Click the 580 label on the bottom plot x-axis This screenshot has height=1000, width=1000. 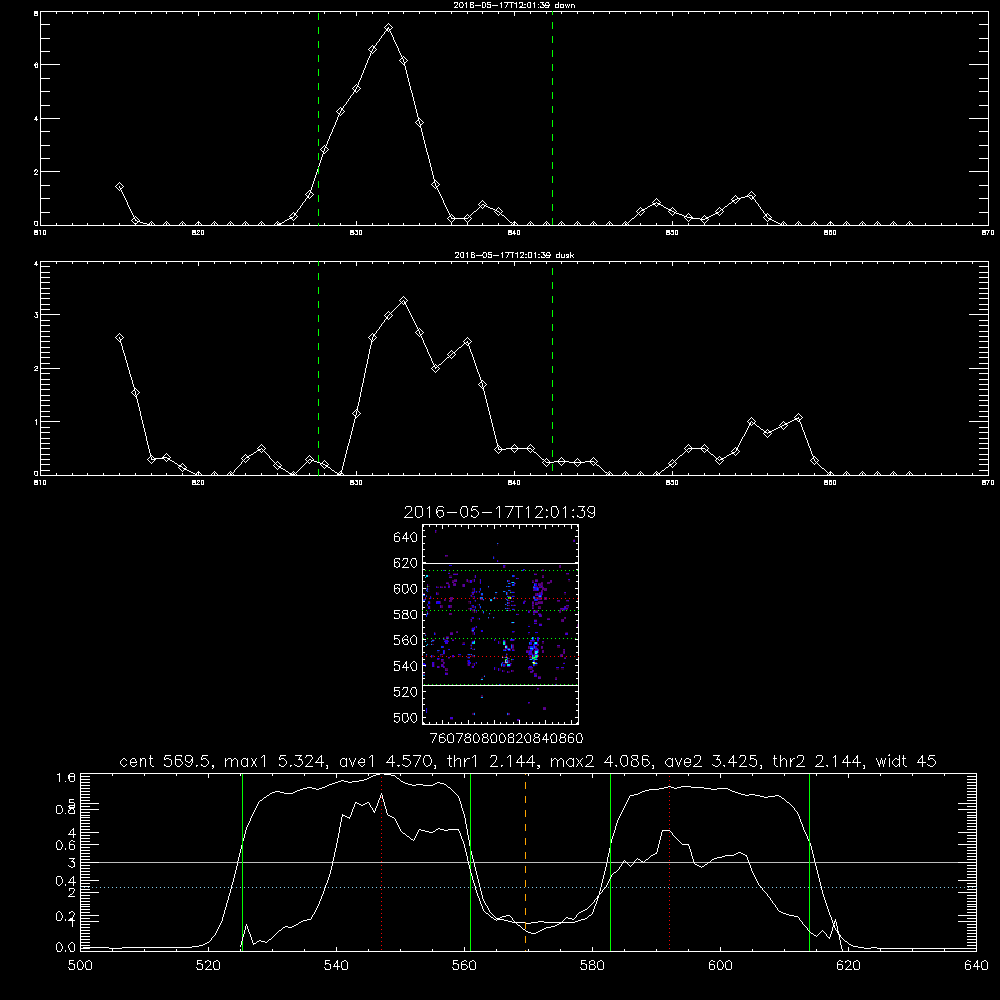(592, 966)
